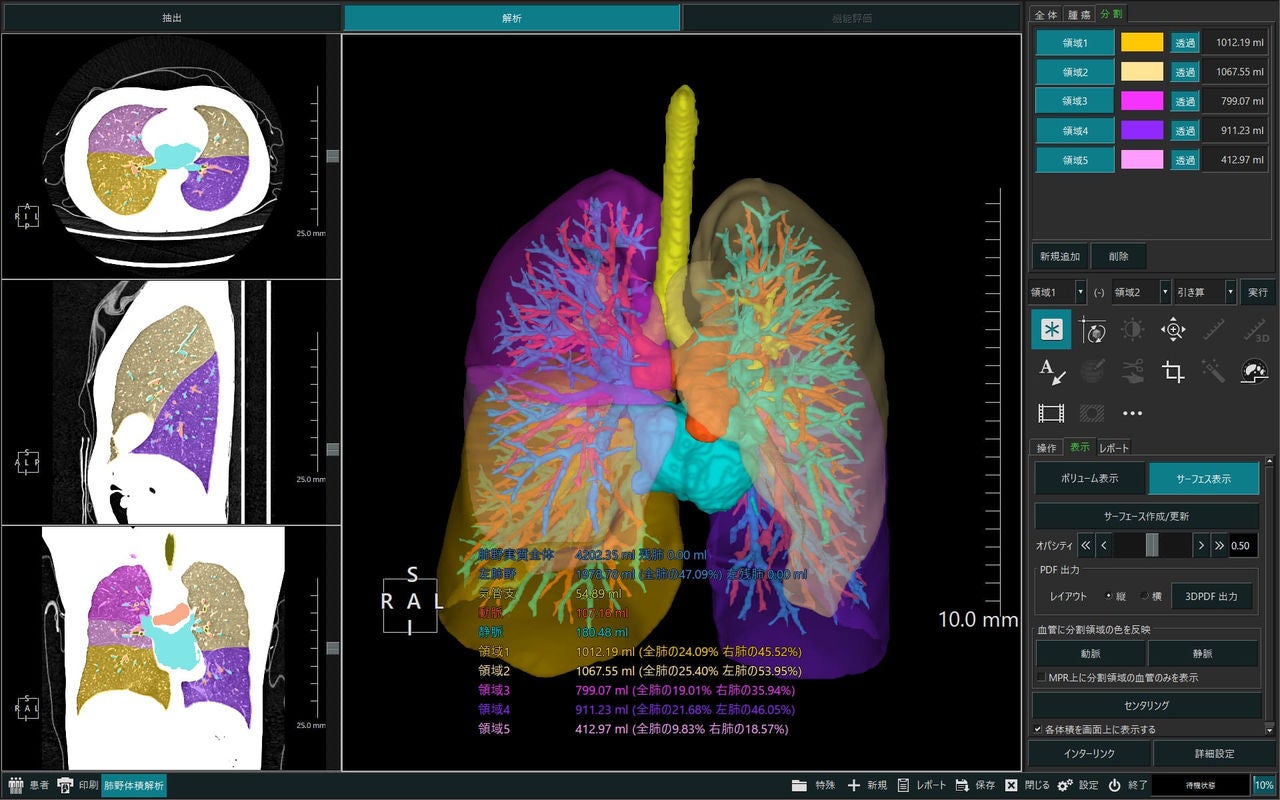Image resolution: width=1280 pixels, height=800 pixels.
Task: Toggle transparency (透過) for 領域3
Action: pos(1185,101)
